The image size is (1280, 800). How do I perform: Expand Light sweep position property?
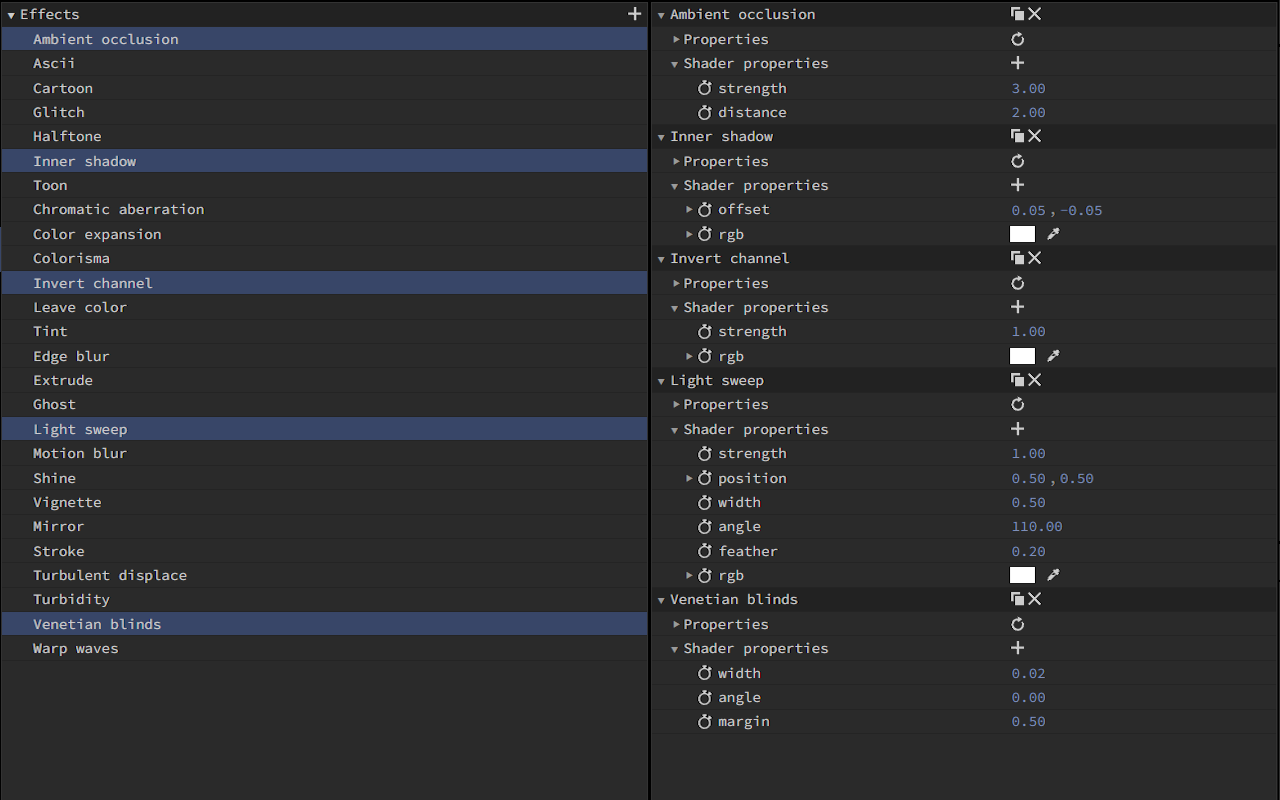690,478
